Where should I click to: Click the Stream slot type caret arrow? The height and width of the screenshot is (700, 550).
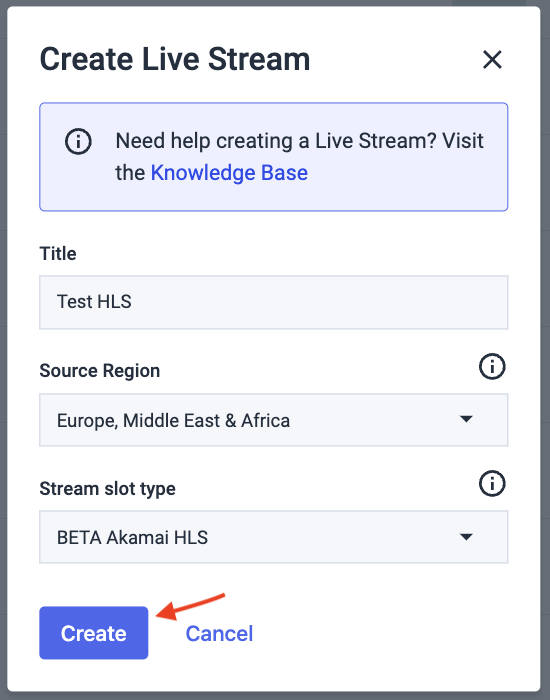[466, 537]
